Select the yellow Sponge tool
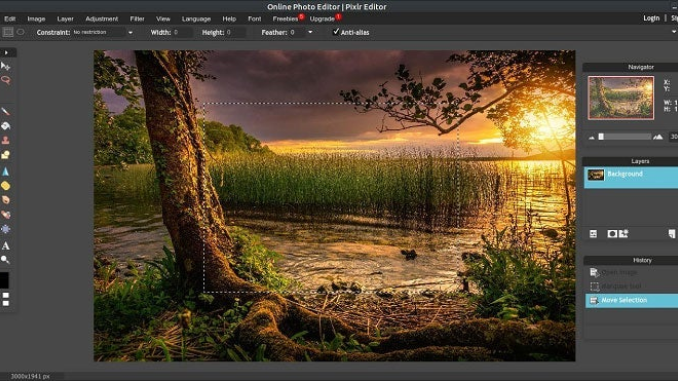 point(6,186)
